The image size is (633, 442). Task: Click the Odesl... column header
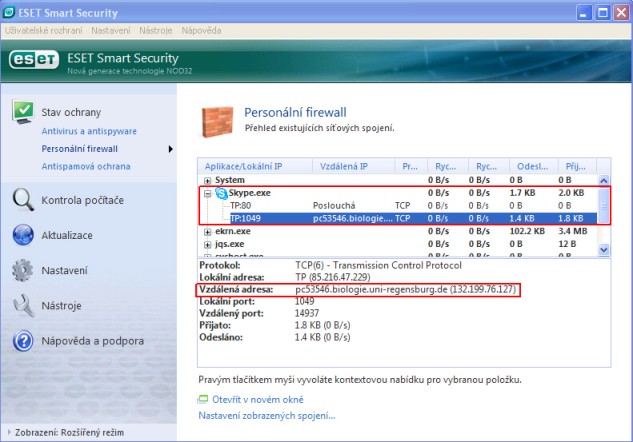pos(534,166)
